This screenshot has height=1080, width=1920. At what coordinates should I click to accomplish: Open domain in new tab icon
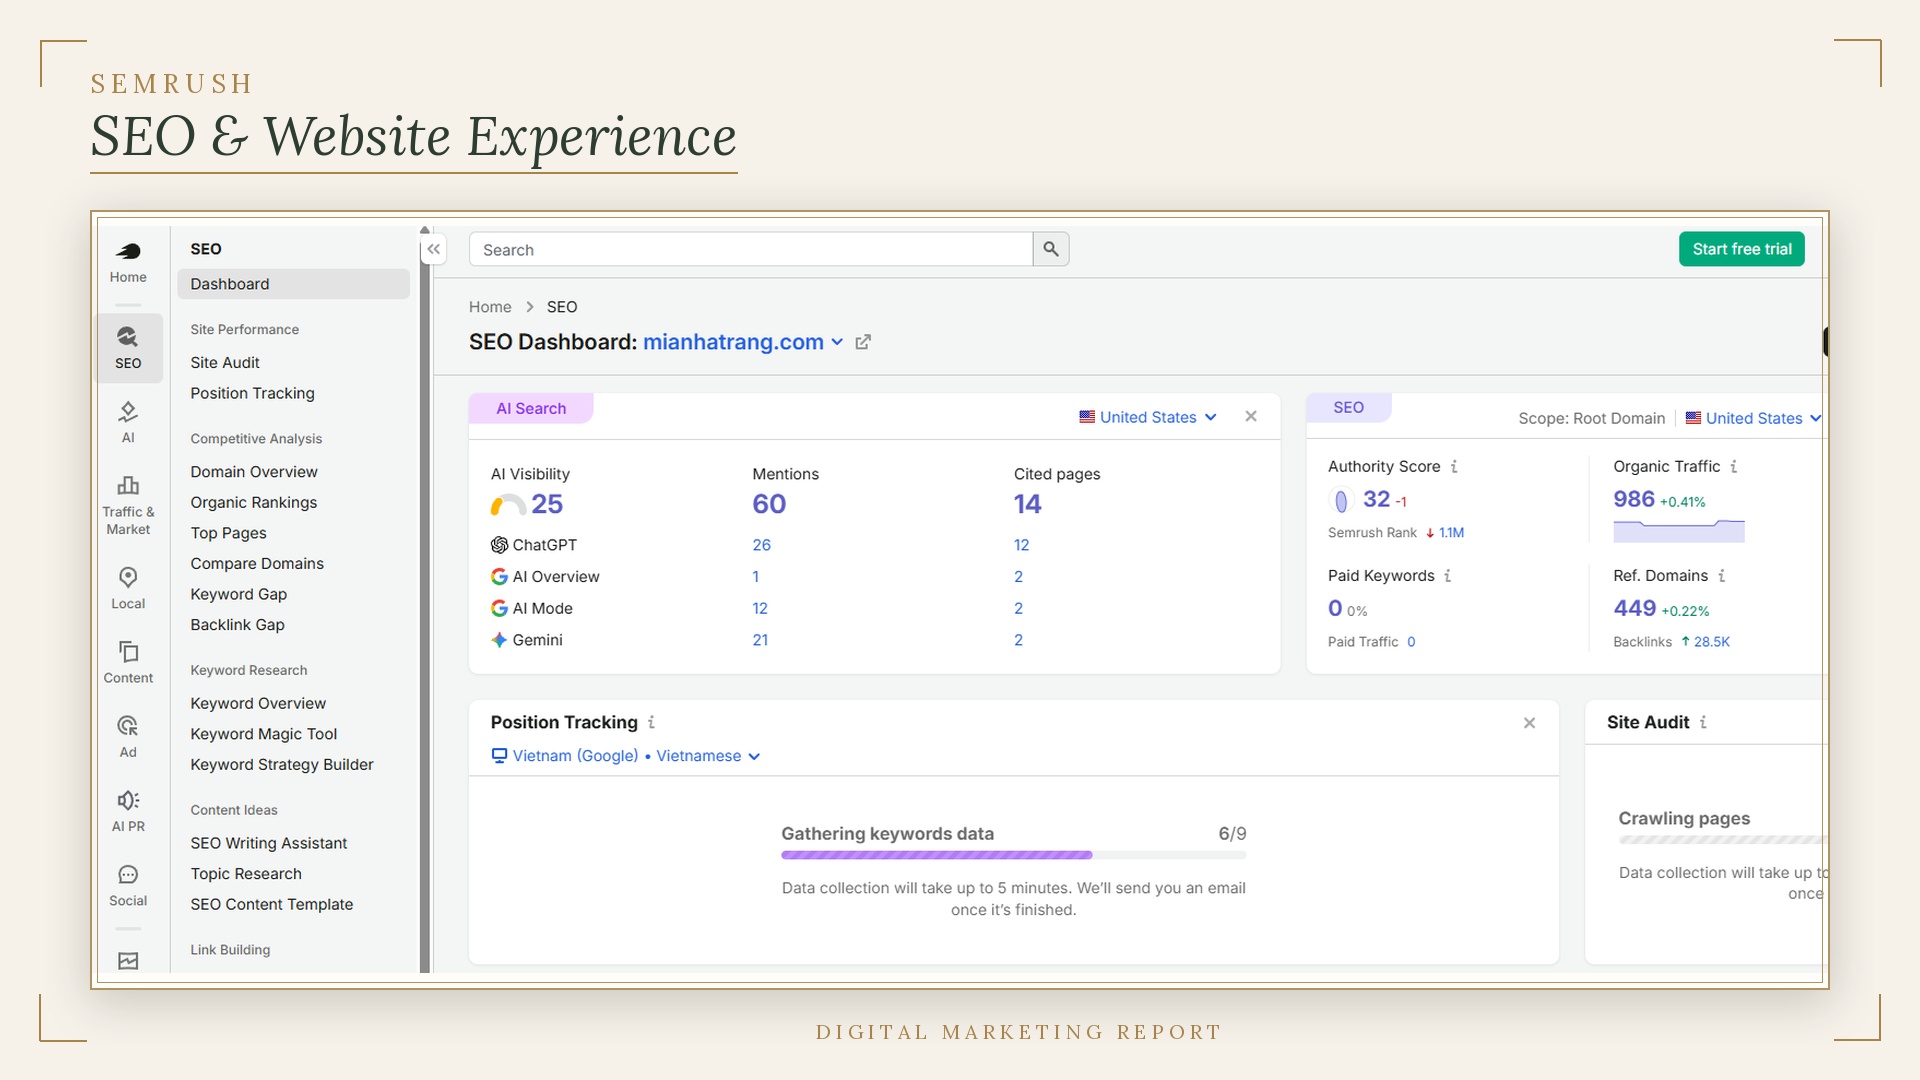863,342
